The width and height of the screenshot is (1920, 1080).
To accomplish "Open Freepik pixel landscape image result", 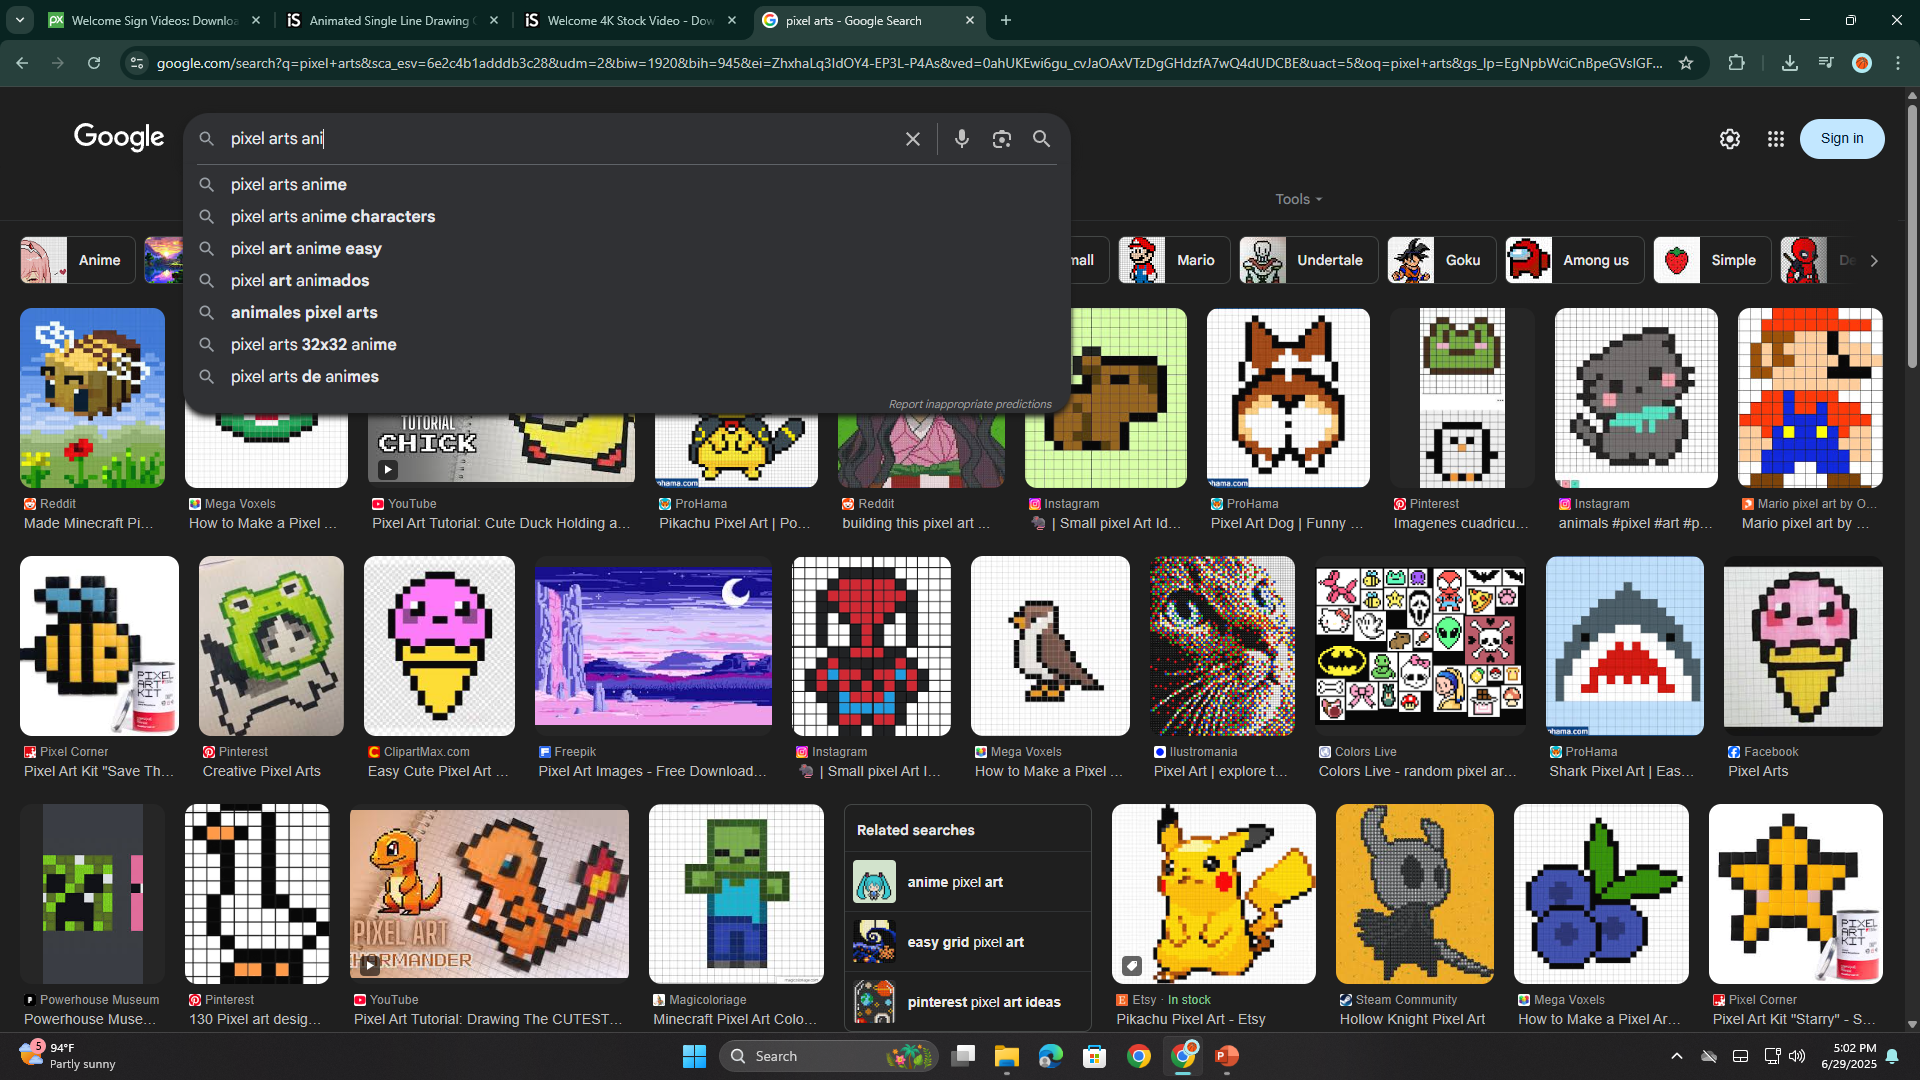I will pyautogui.click(x=653, y=646).
